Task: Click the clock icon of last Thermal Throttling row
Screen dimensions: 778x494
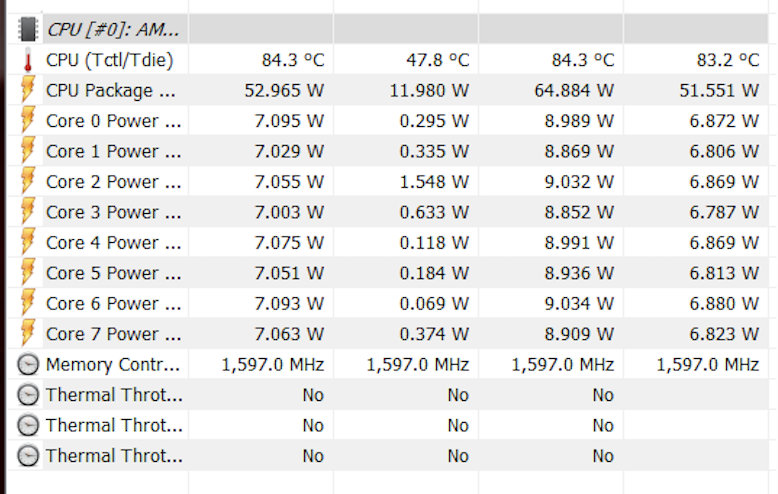Action: pyautogui.click(x=28, y=455)
